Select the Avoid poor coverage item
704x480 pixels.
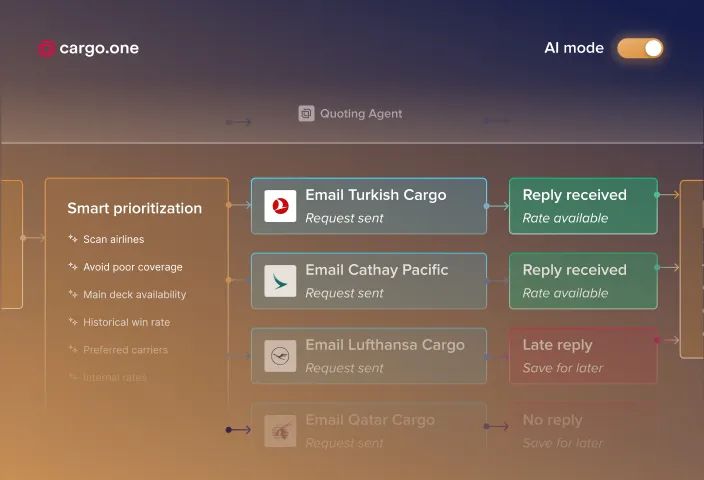coord(133,267)
